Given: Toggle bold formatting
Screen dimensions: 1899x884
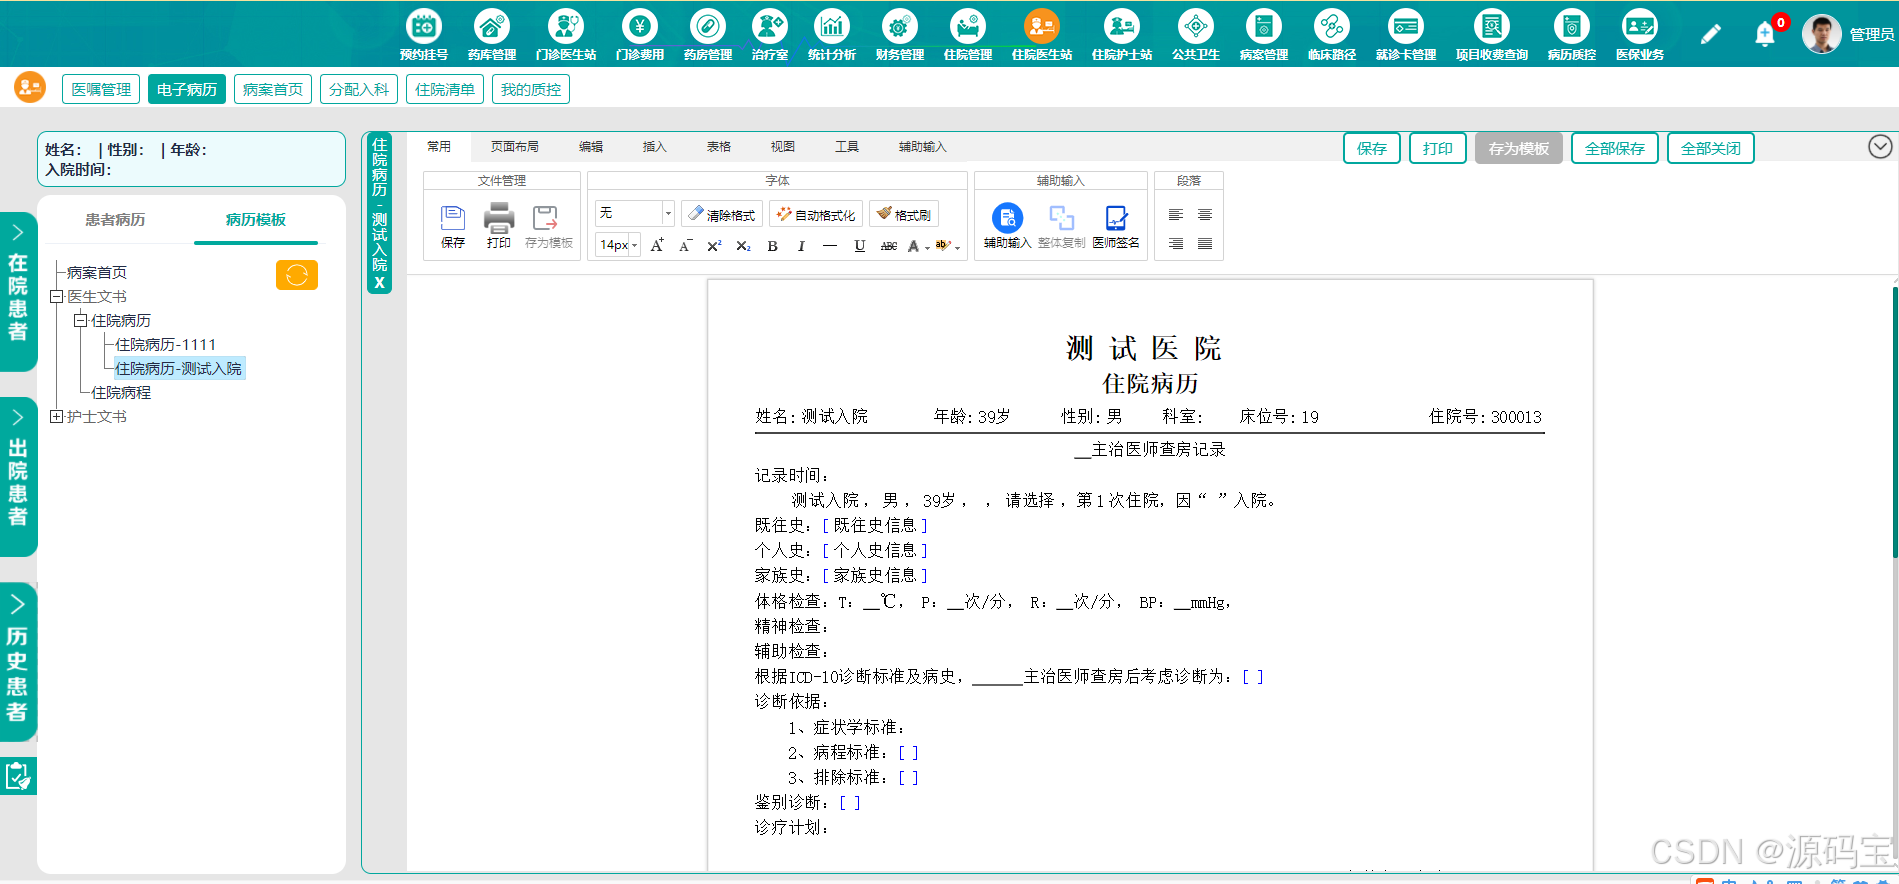Looking at the screenshot, I should pos(772,245).
